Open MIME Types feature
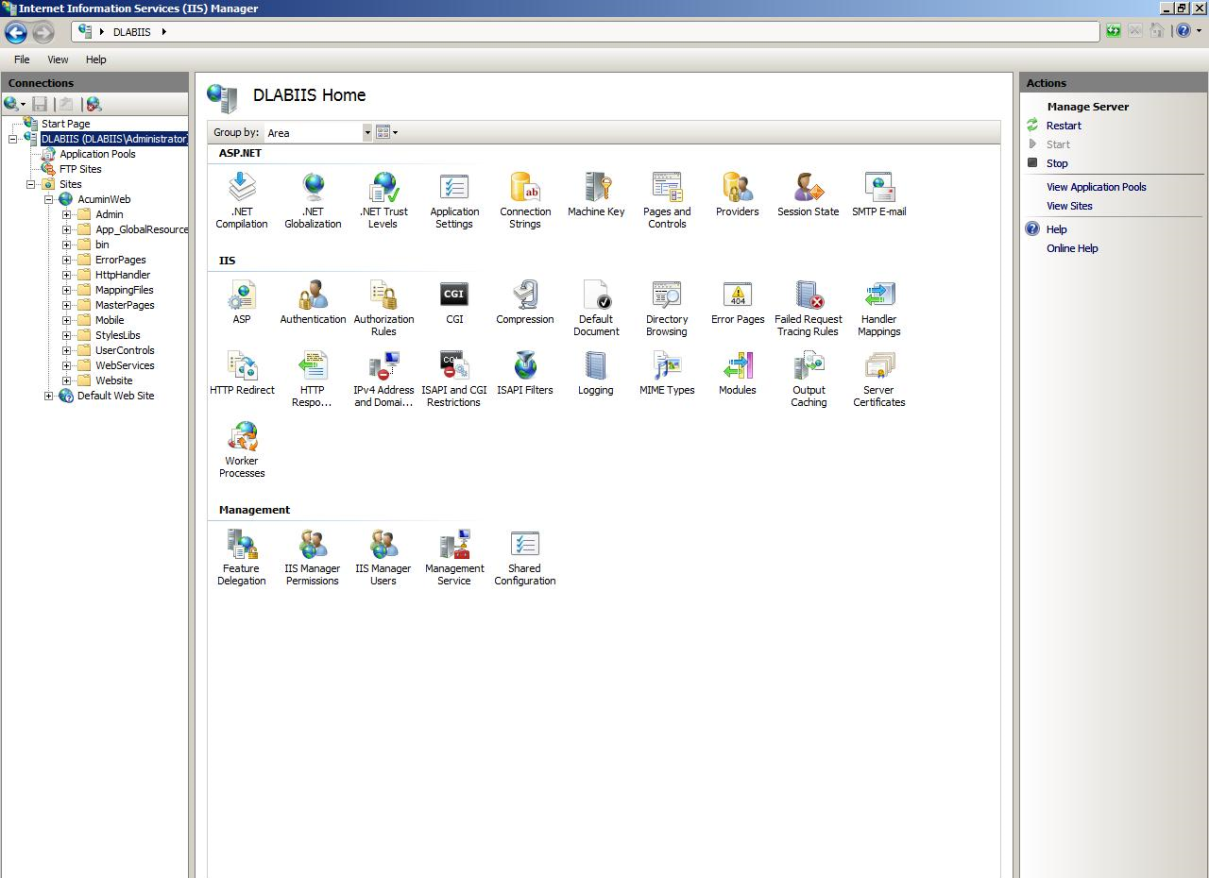Screen dimensions: 1209x878 click(x=667, y=373)
